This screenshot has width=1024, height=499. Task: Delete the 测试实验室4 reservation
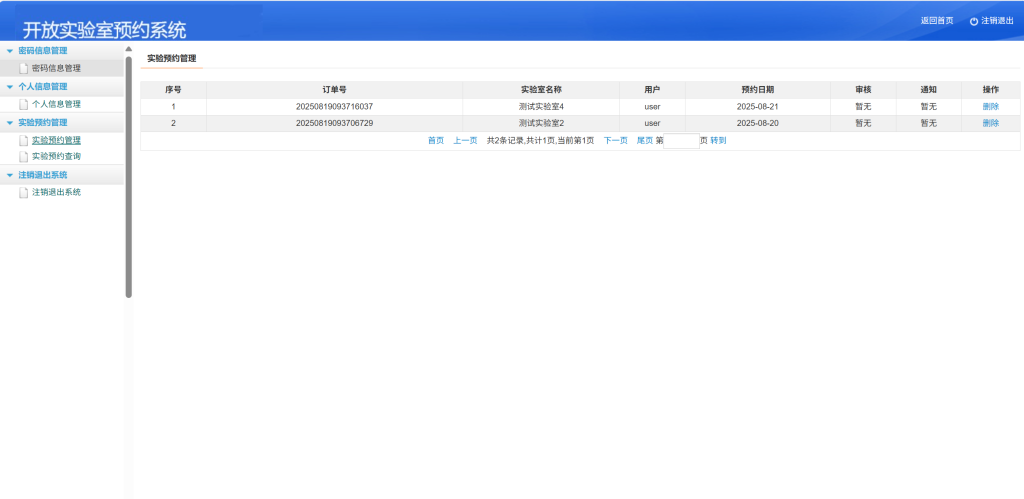pyautogui.click(x=991, y=106)
